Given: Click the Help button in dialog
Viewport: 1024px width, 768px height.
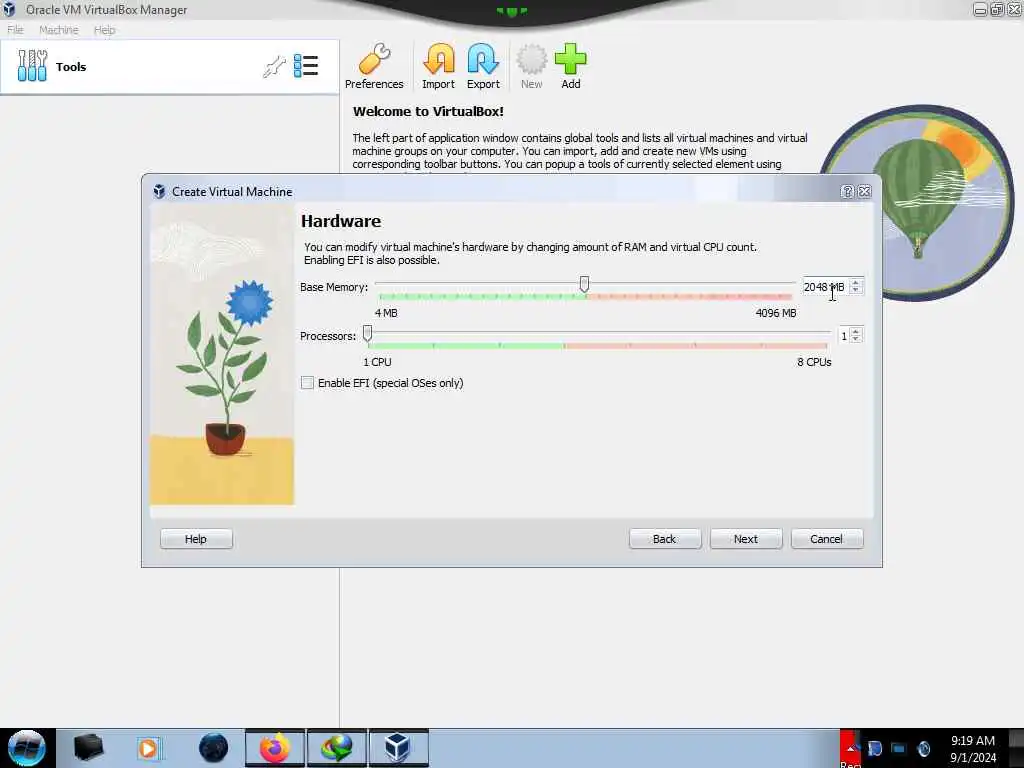Looking at the screenshot, I should (196, 539).
